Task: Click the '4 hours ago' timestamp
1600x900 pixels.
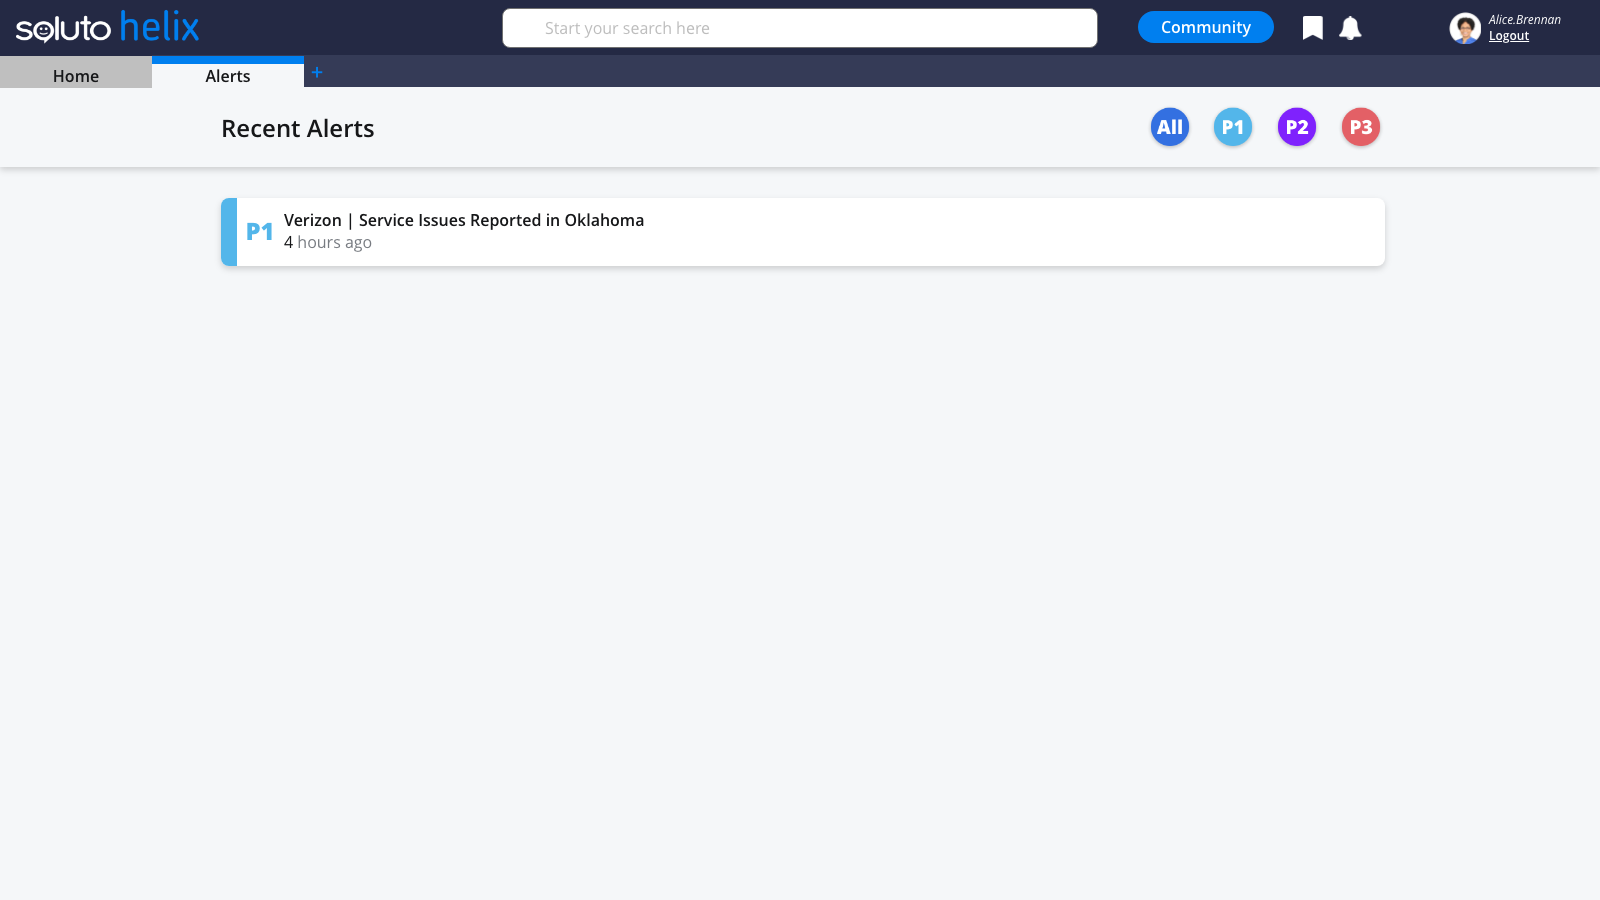Action: coord(328,242)
